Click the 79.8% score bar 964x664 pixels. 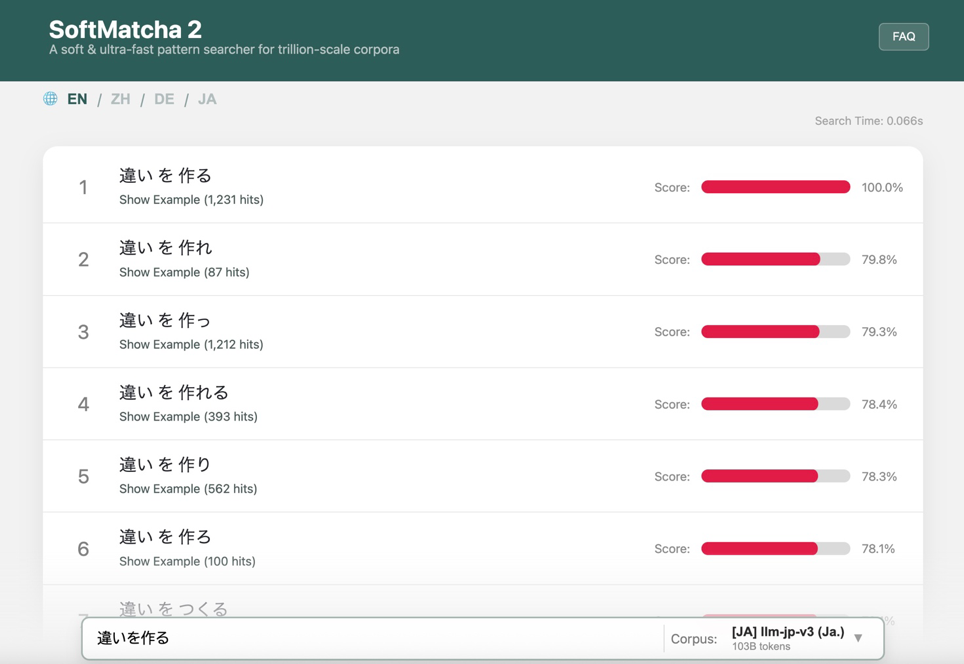click(776, 259)
